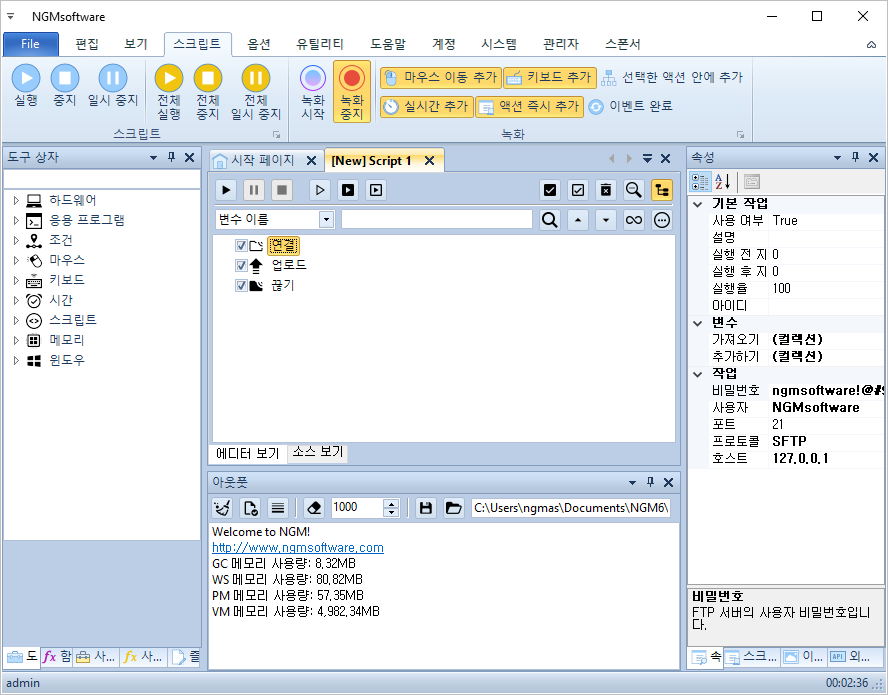Click the uncheck-all outlined checkbox icon
The width and height of the screenshot is (888, 695).
pyautogui.click(x=578, y=190)
